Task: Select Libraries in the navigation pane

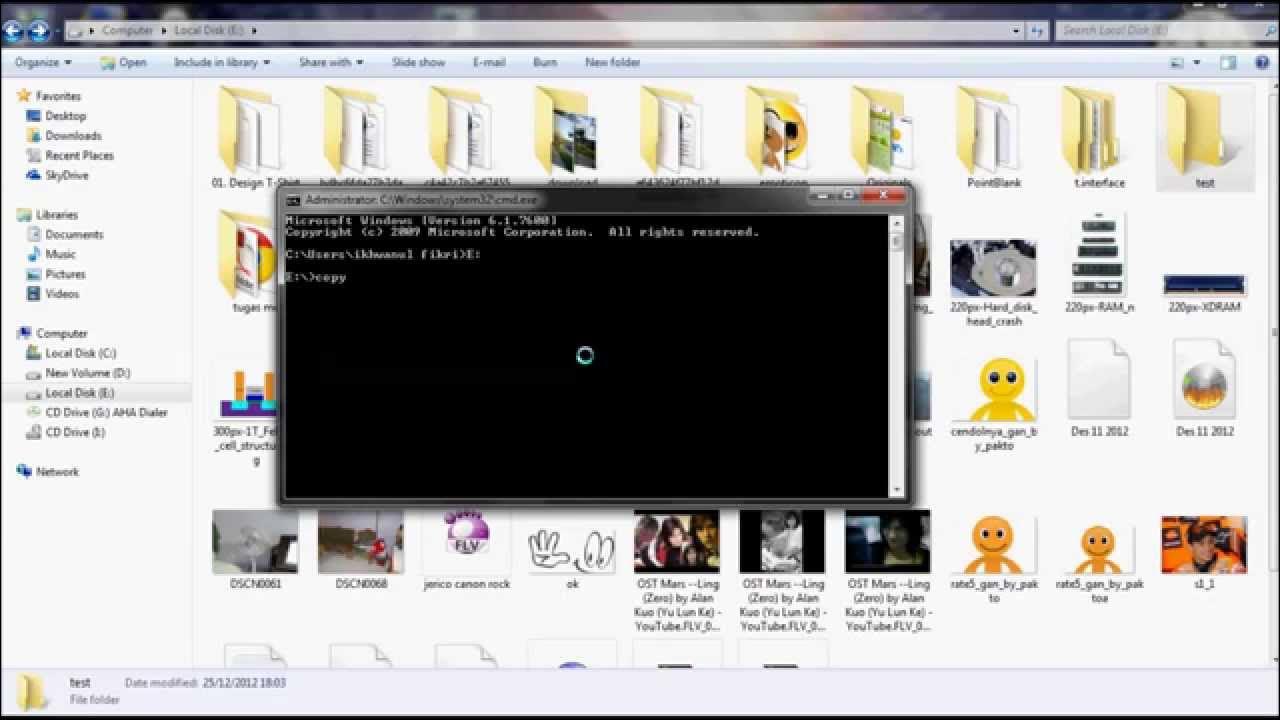Action: coord(56,215)
